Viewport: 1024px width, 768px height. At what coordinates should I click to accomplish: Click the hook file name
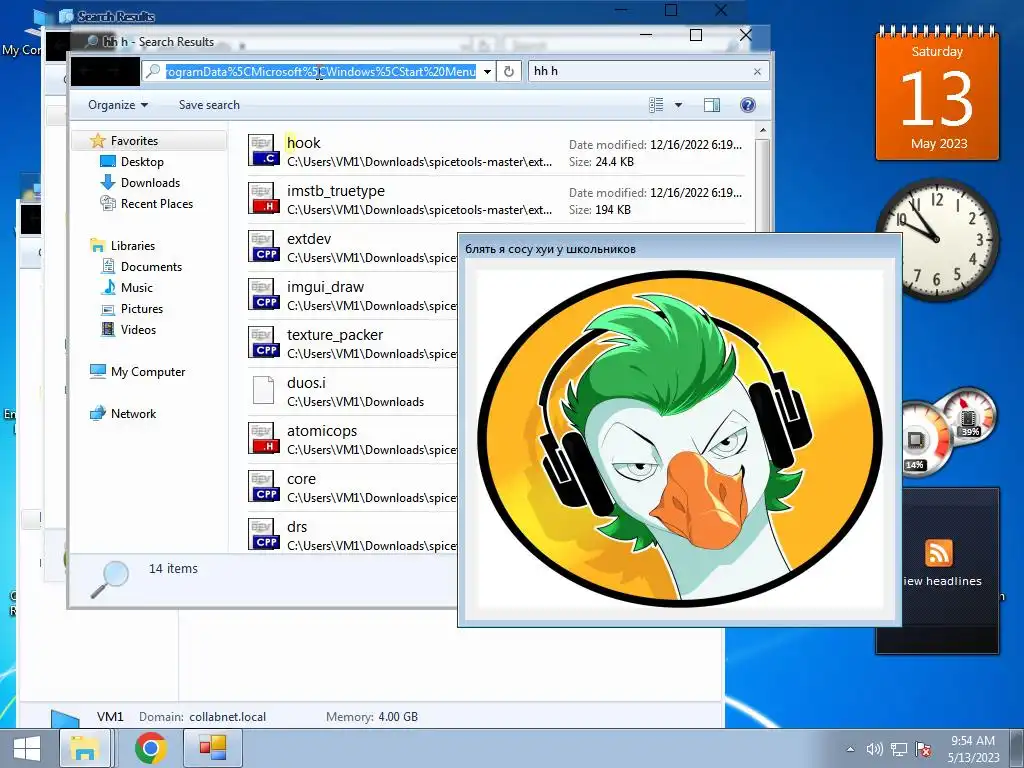(304, 143)
